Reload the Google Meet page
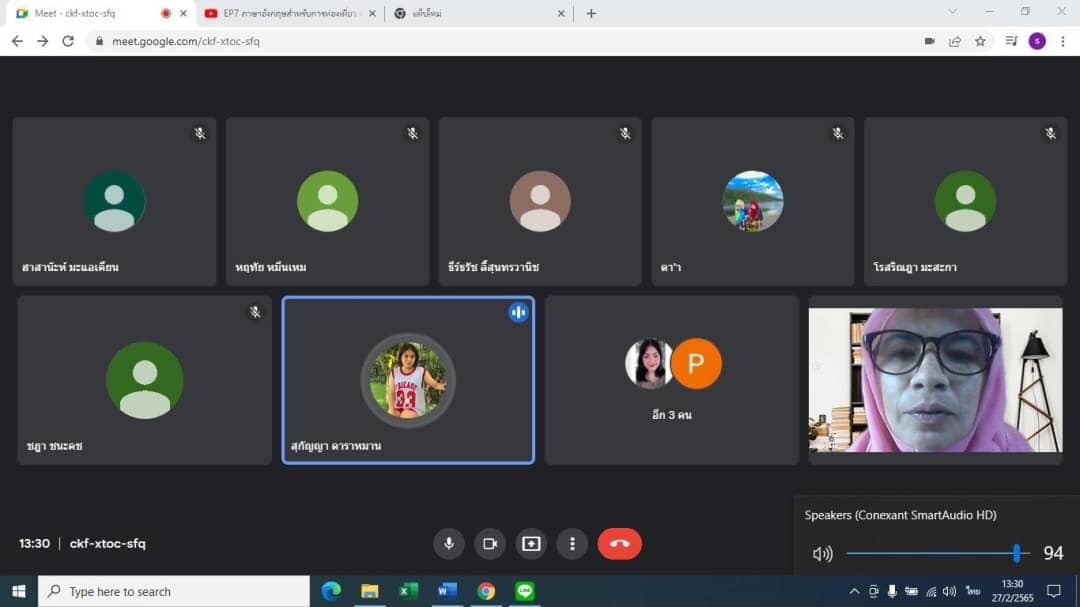This screenshot has height=607, width=1080. (x=68, y=41)
